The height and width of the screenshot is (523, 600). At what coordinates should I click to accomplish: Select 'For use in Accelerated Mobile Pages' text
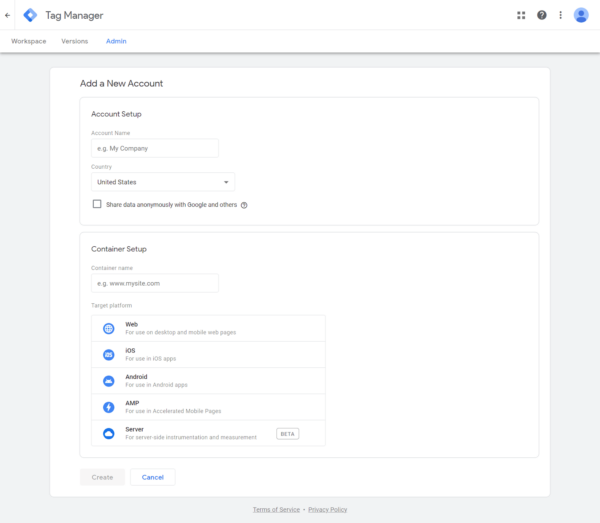[173, 411]
